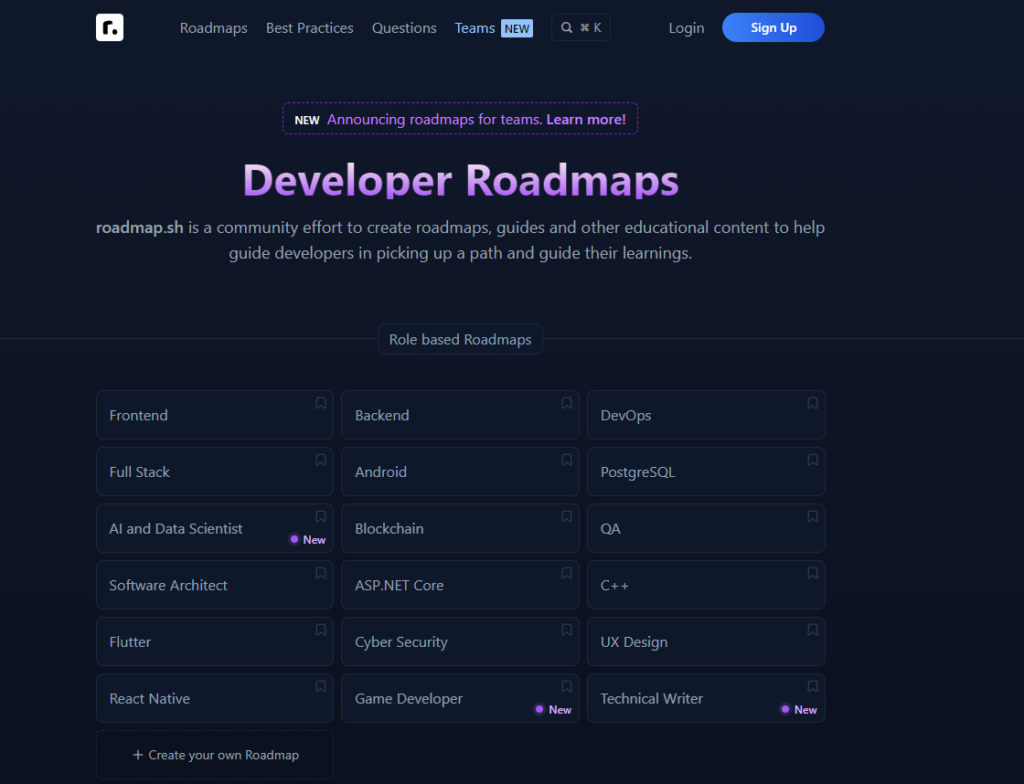This screenshot has width=1024, height=784.
Task: Open the Teams page from navbar
Action: coord(494,28)
